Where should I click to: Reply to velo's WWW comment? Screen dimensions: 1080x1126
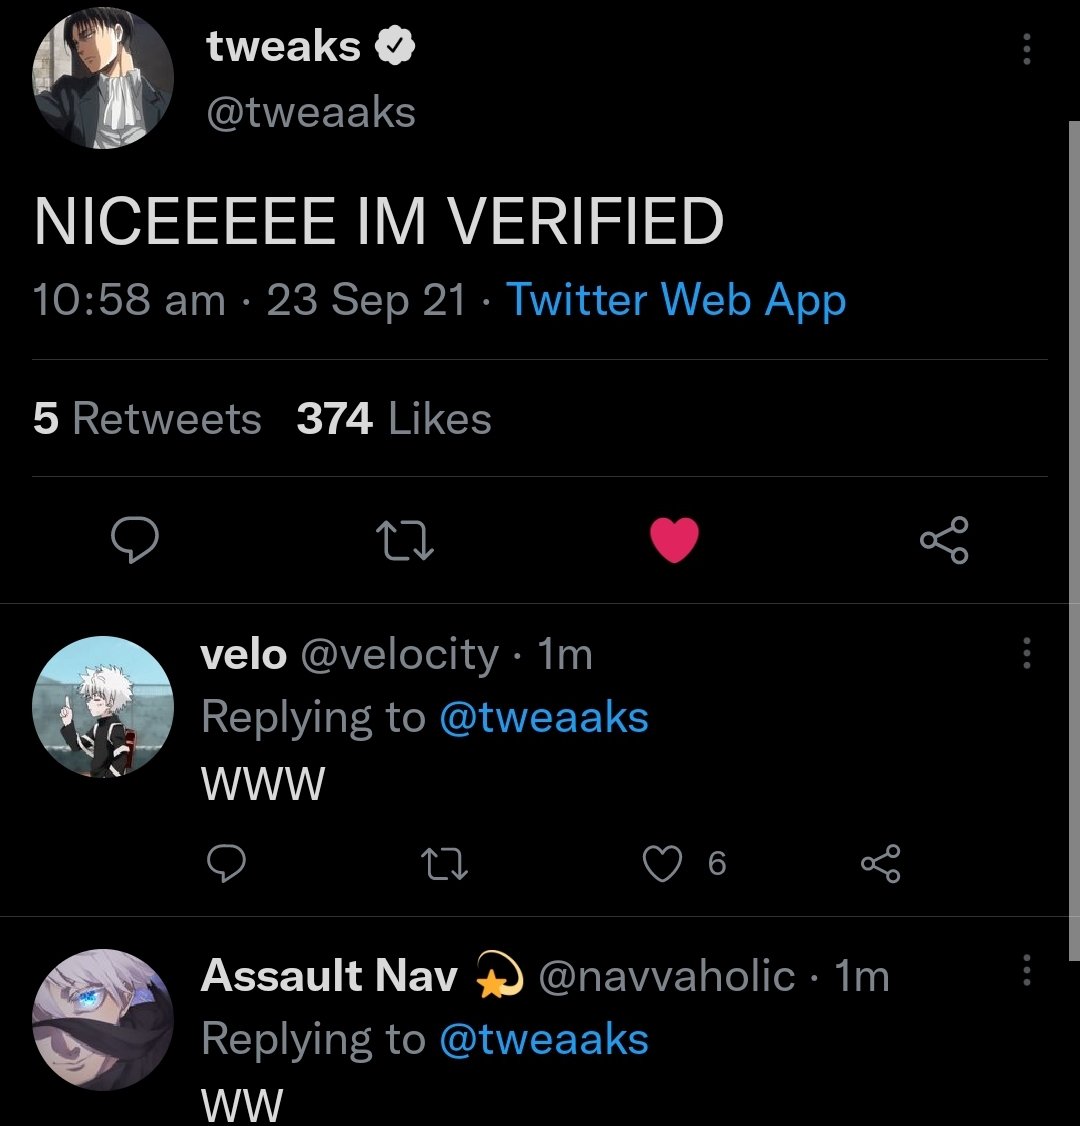(226, 863)
